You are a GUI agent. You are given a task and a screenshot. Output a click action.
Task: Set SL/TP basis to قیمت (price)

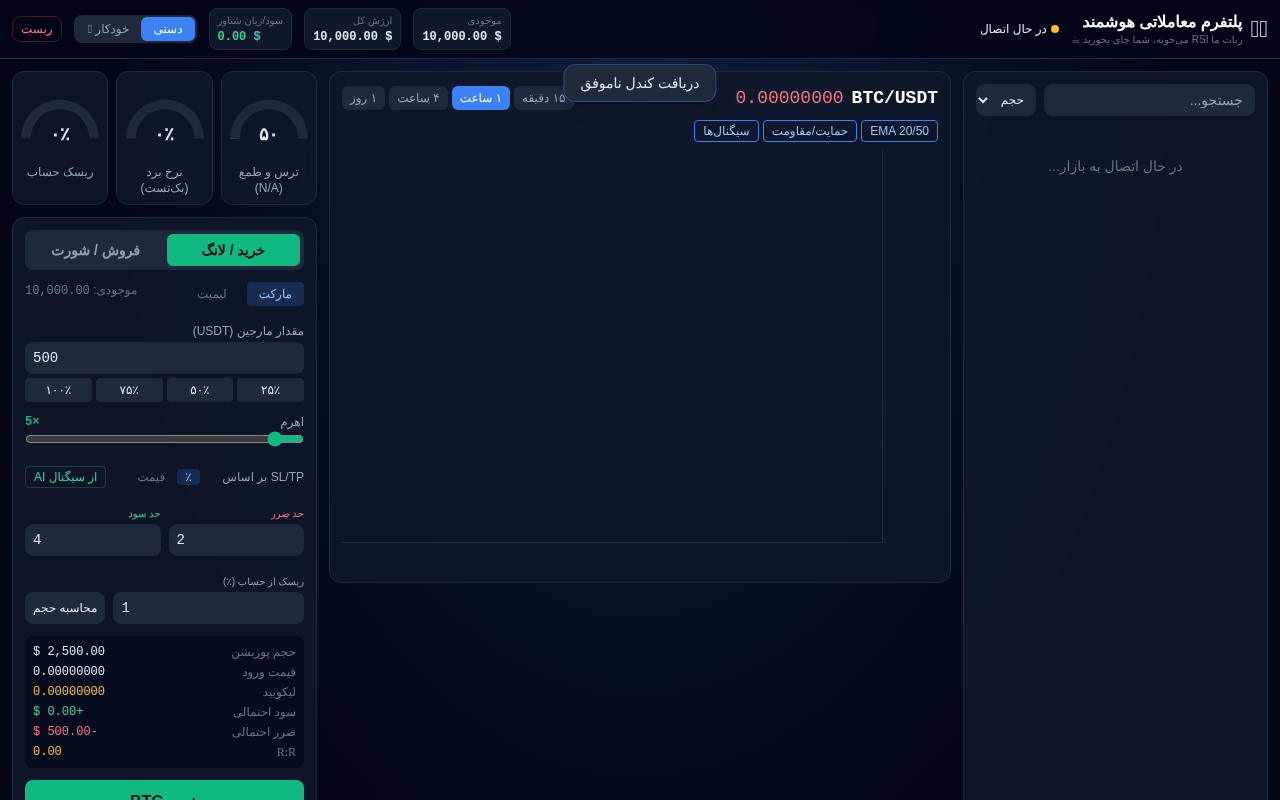click(151, 477)
